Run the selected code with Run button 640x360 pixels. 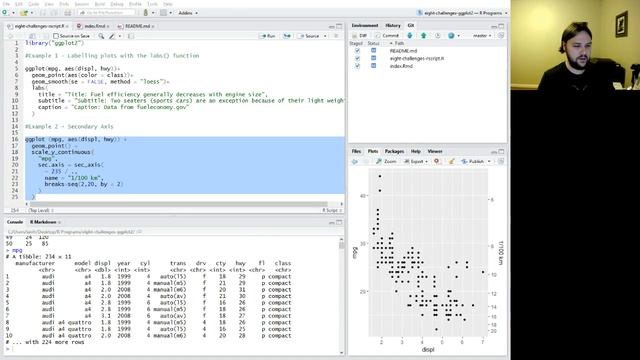(x=268, y=36)
